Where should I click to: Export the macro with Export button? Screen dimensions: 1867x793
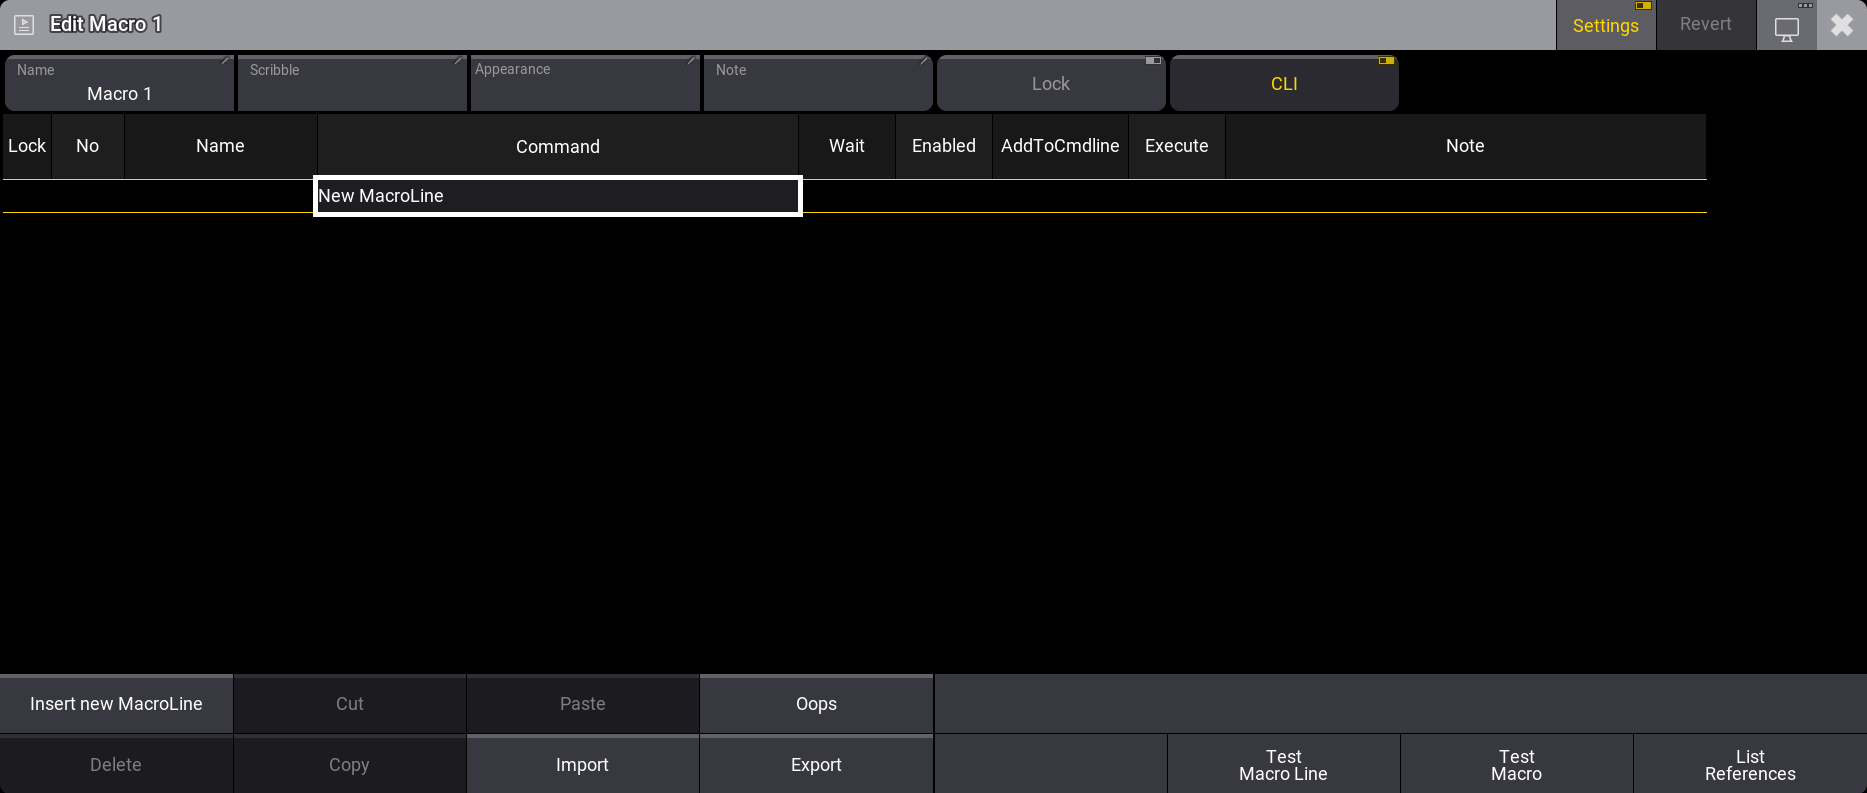816,765
